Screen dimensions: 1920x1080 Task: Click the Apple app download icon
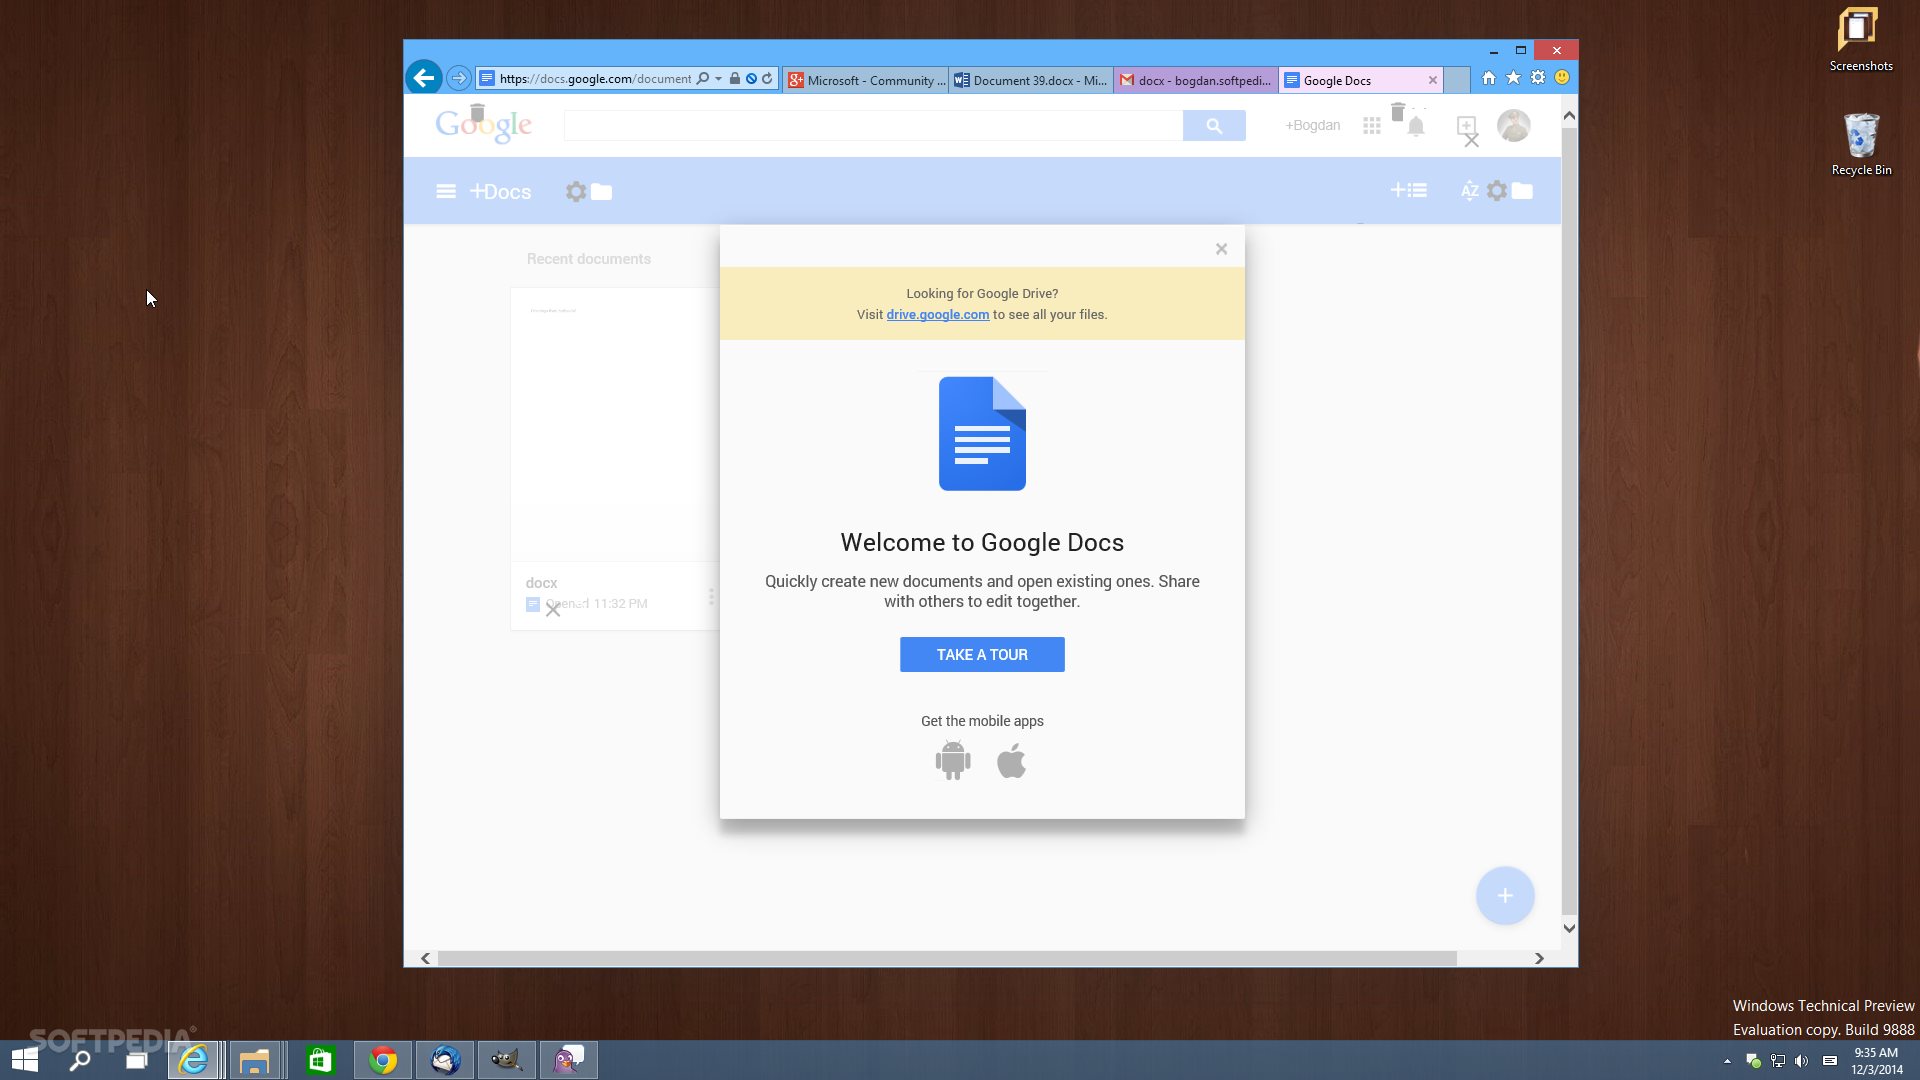coord(1009,762)
